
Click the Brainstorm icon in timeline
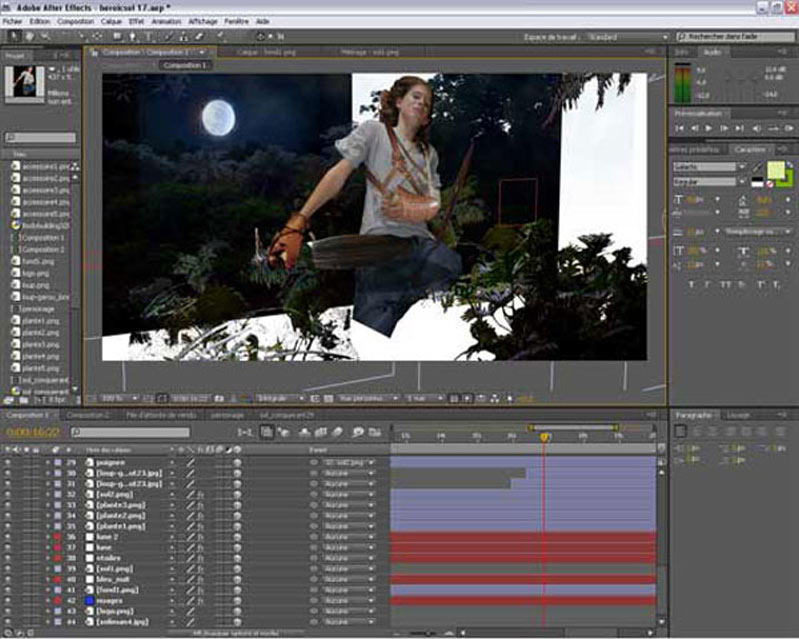(358, 432)
